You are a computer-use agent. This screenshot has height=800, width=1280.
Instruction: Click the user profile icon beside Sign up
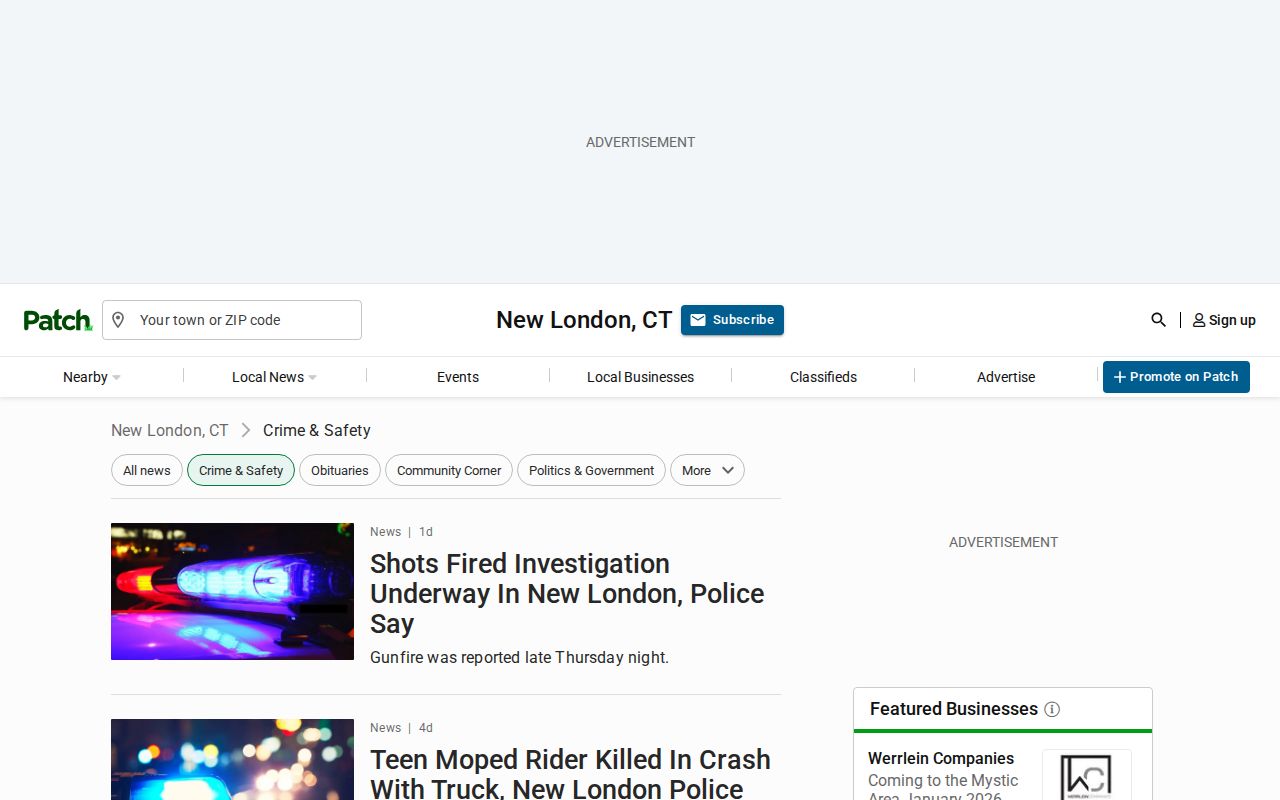(x=1199, y=320)
